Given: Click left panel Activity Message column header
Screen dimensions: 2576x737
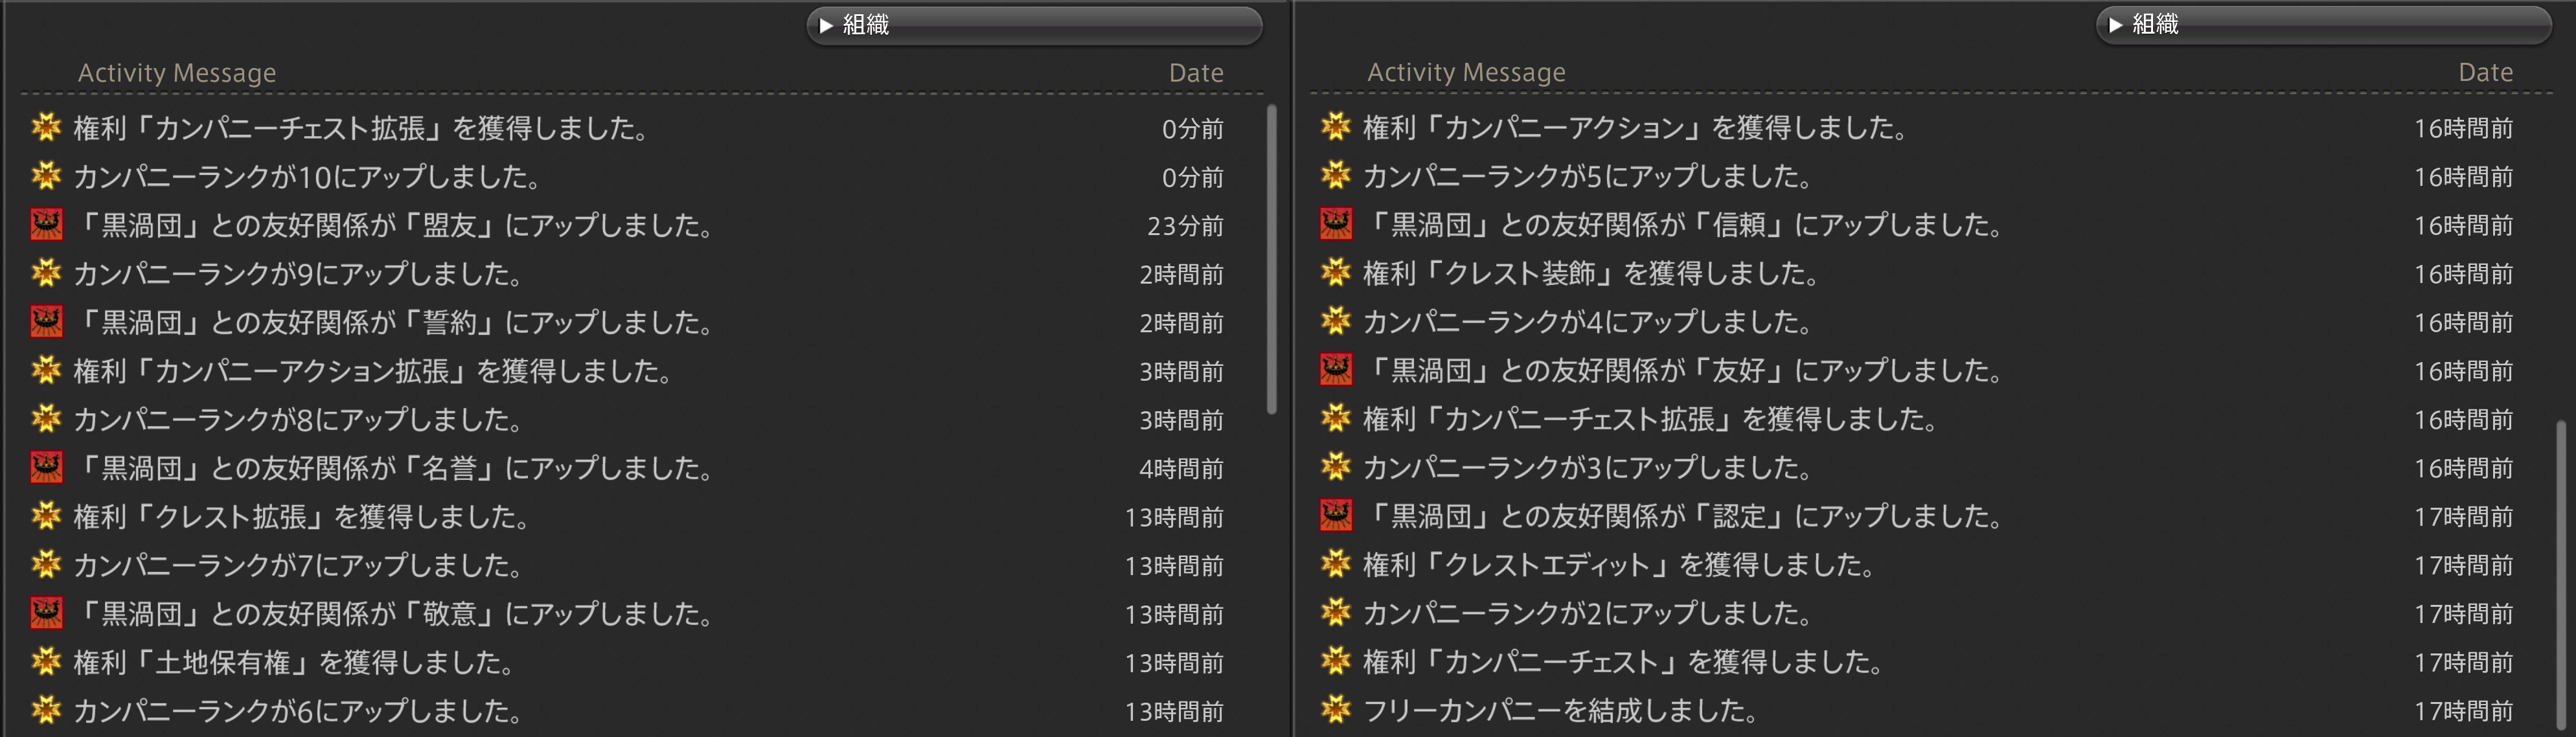Looking at the screenshot, I should [177, 73].
